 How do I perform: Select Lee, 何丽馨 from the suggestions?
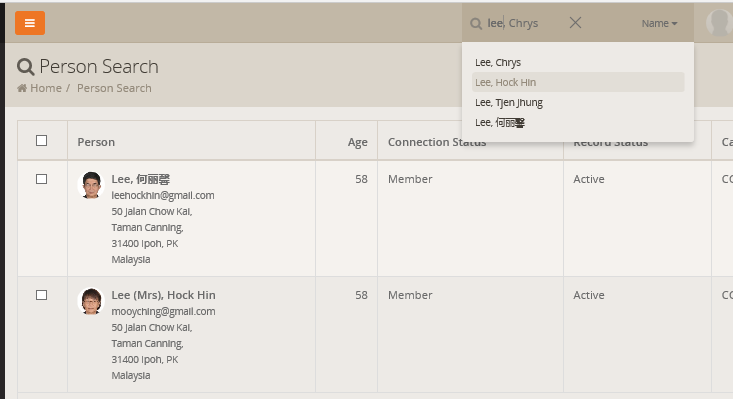578,122
